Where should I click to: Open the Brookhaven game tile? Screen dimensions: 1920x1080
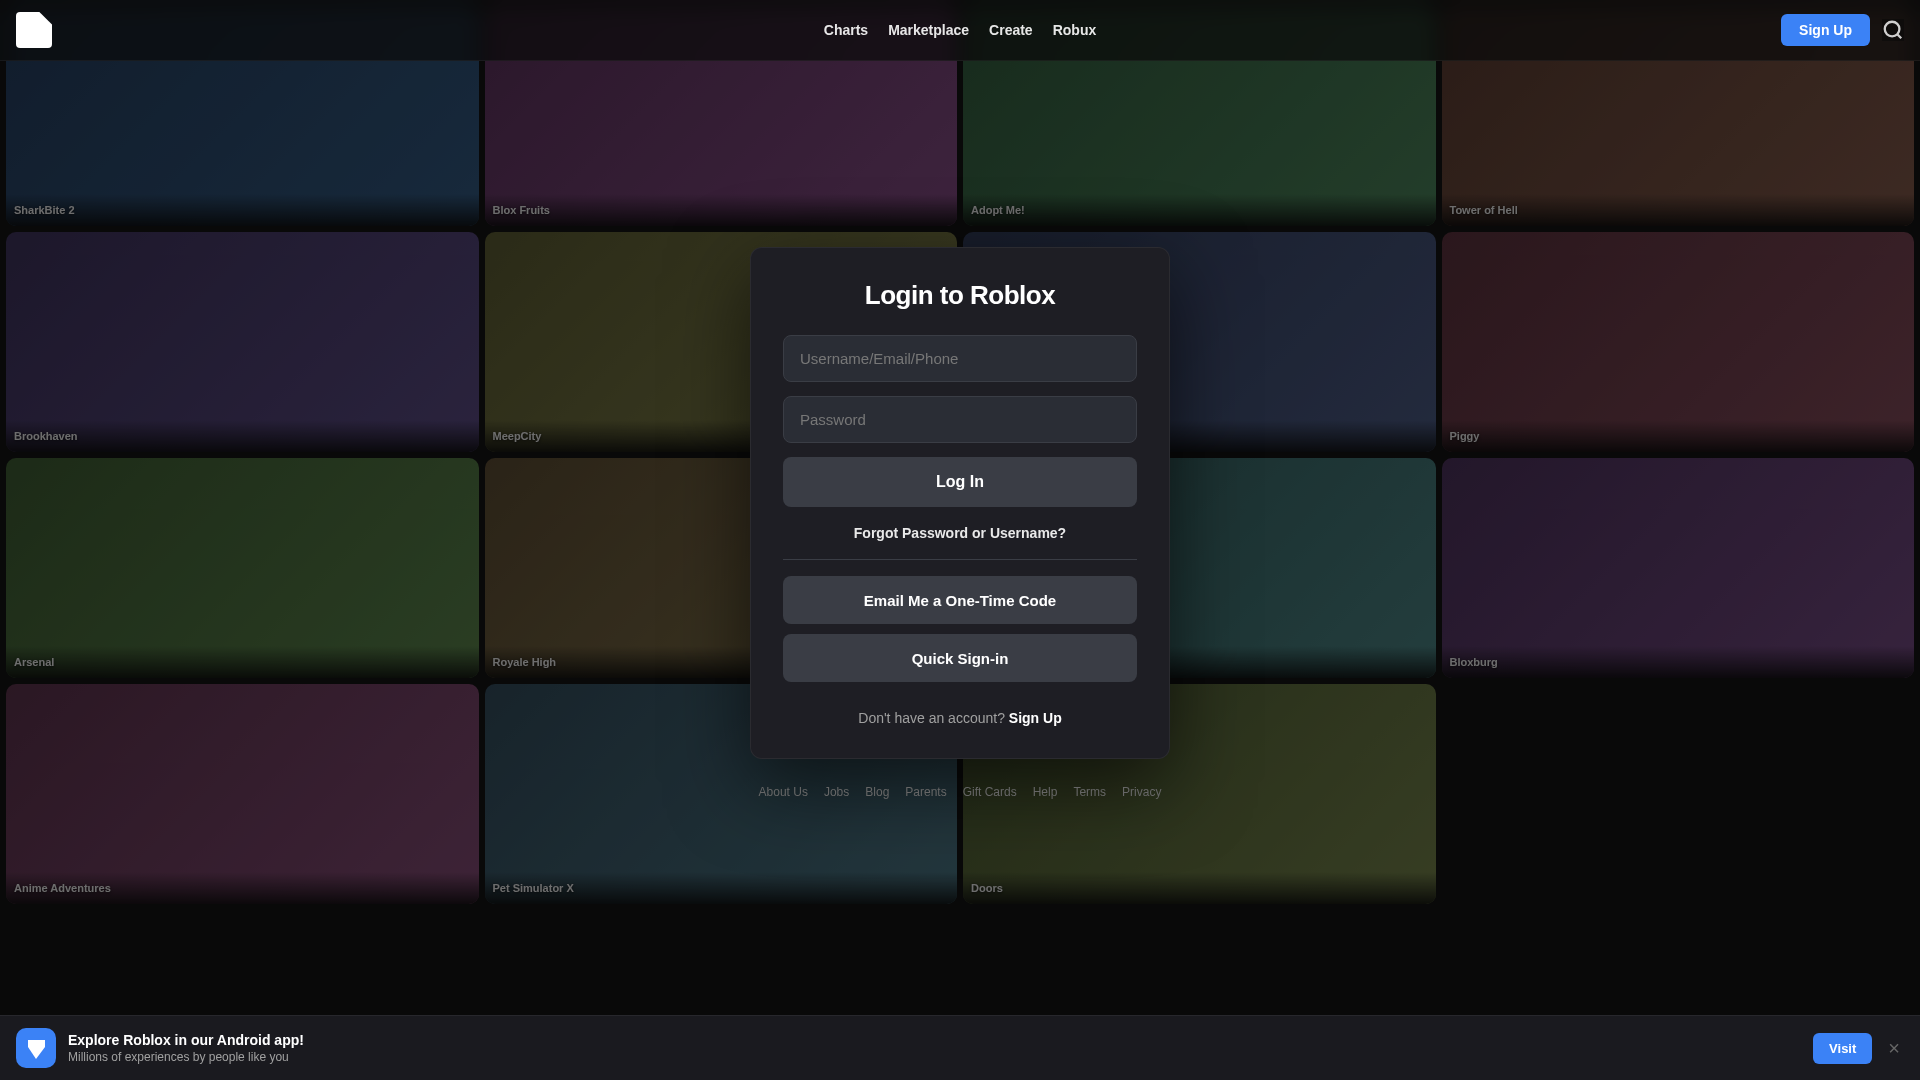click(242, 342)
